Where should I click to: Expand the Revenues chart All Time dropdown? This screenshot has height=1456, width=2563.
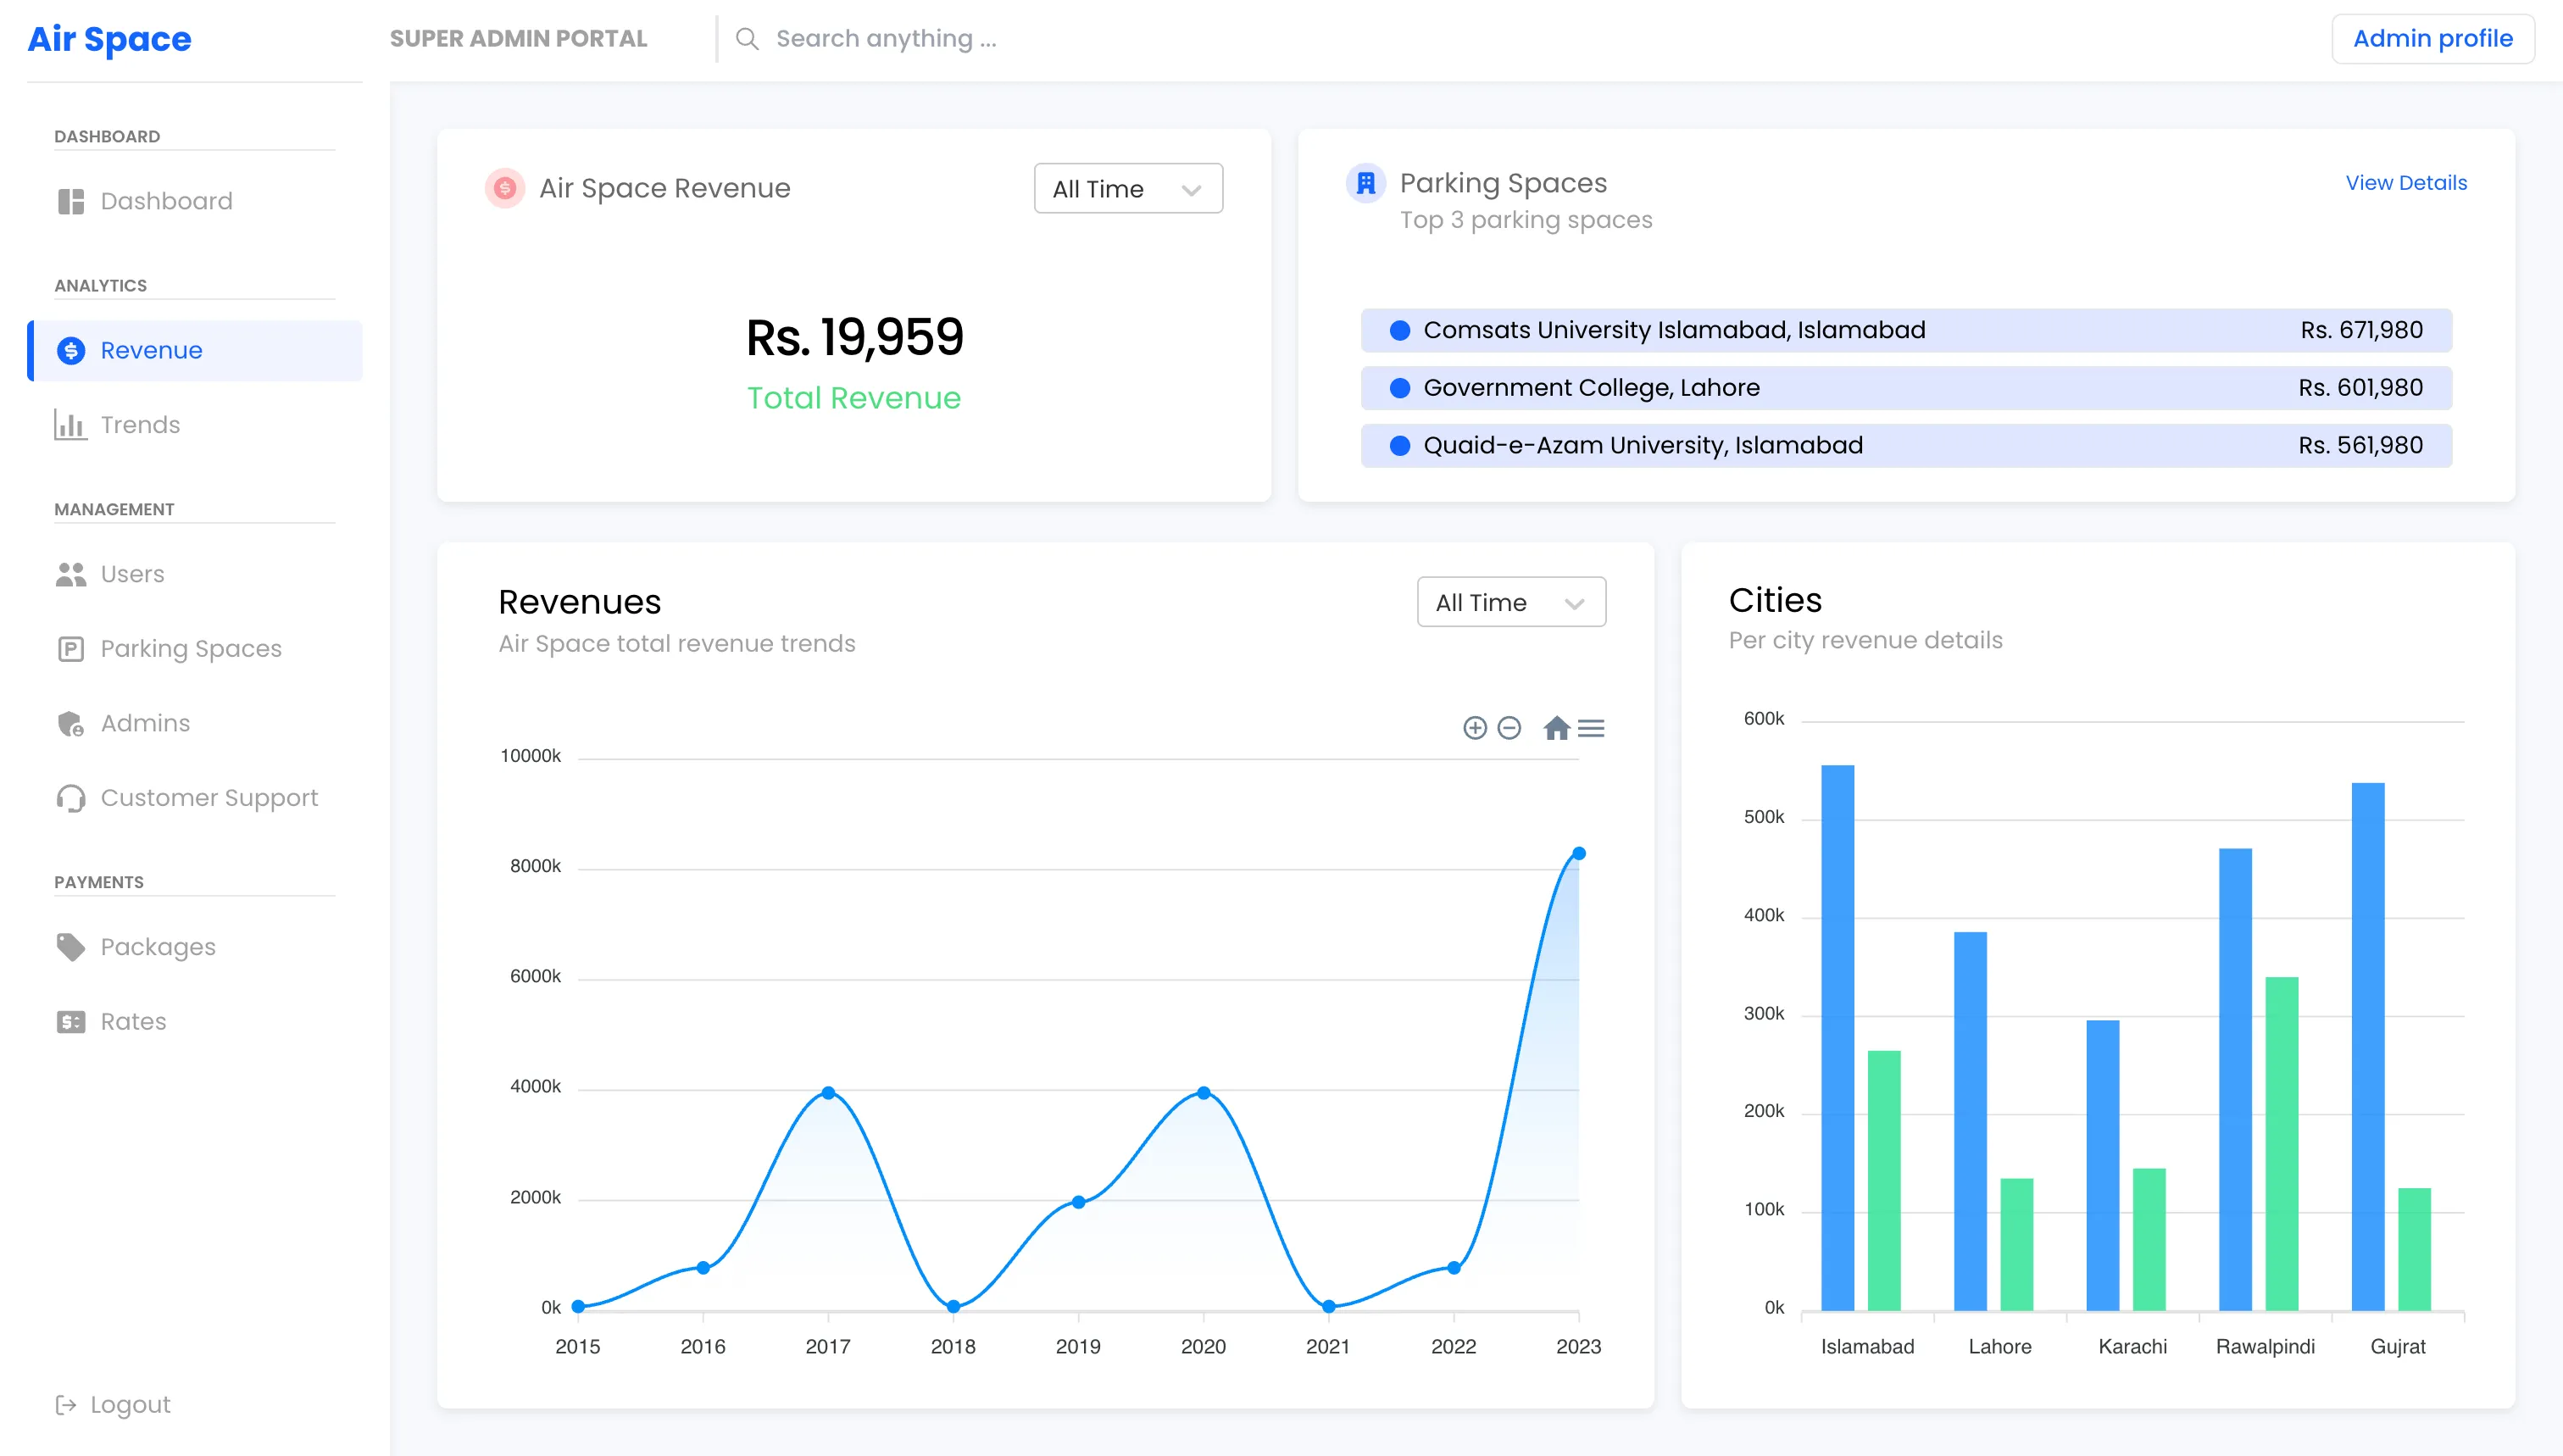(x=1510, y=602)
